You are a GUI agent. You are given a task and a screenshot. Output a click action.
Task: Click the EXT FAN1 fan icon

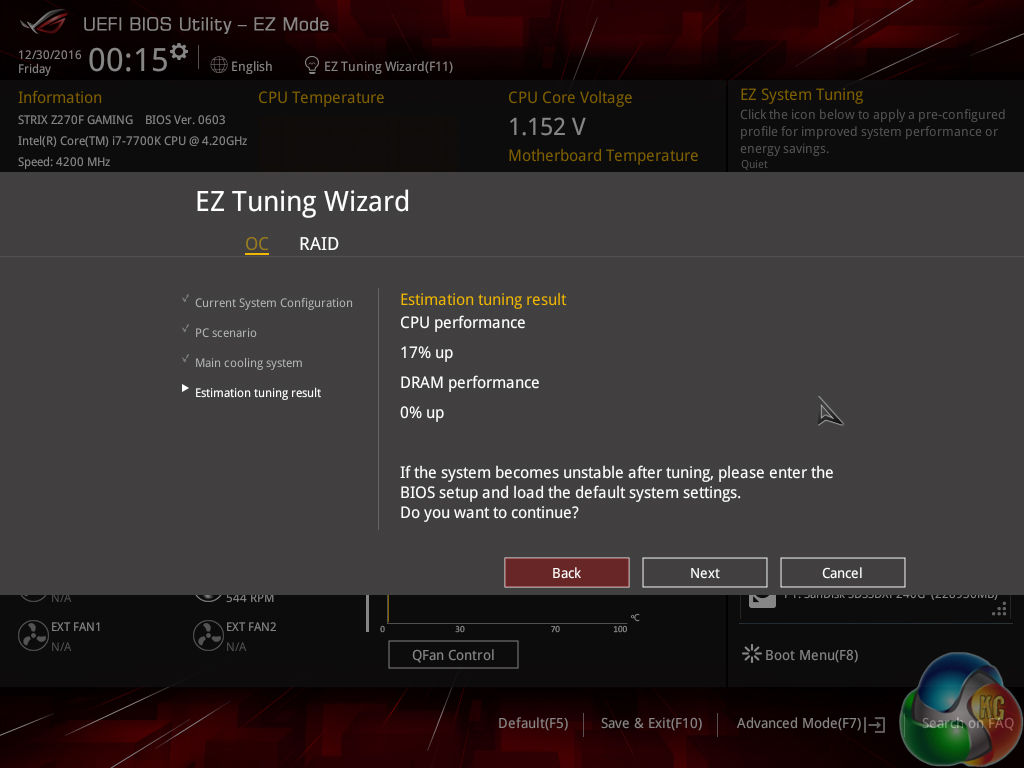click(33, 635)
